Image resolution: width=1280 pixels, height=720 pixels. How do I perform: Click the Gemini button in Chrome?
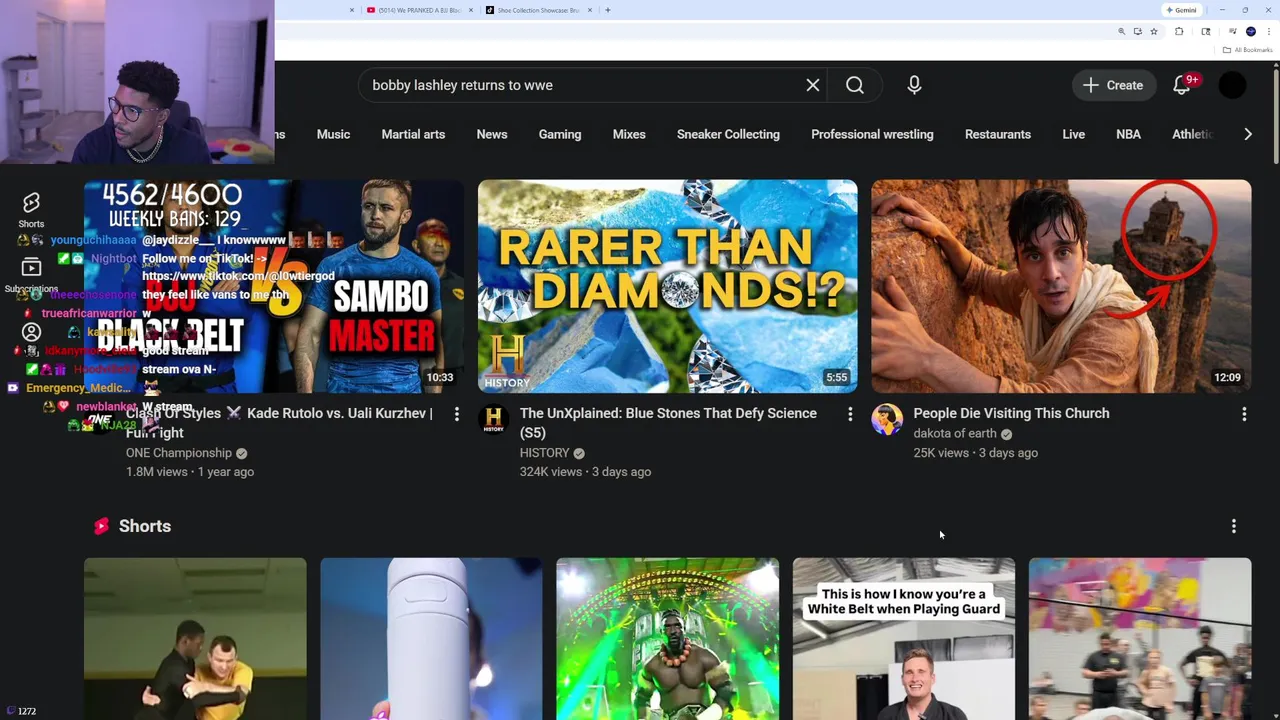coord(1182,10)
